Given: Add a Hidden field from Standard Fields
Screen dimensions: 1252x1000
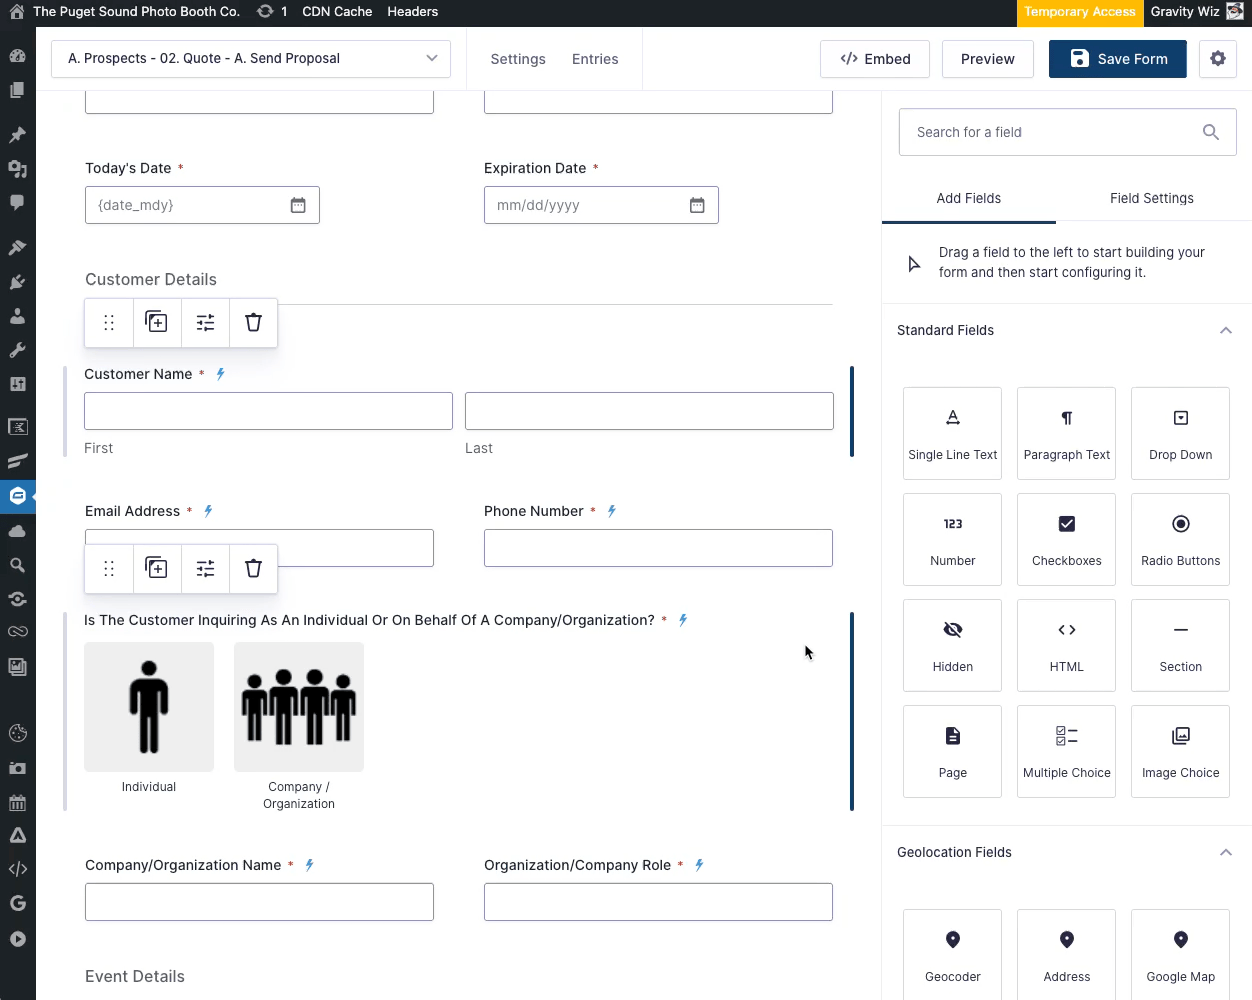Looking at the screenshot, I should click(x=952, y=645).
